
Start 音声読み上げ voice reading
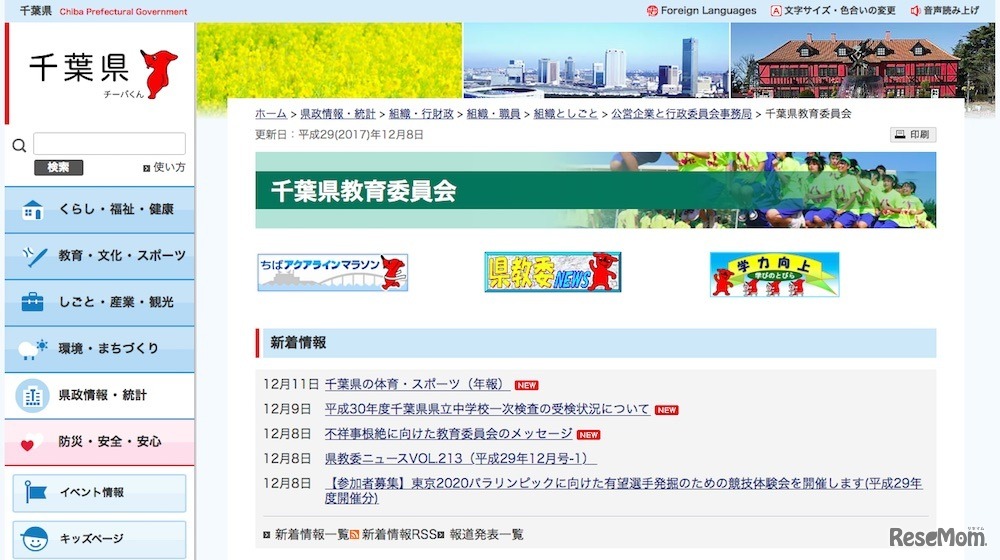pyautogui.click(x=951, y=11)
